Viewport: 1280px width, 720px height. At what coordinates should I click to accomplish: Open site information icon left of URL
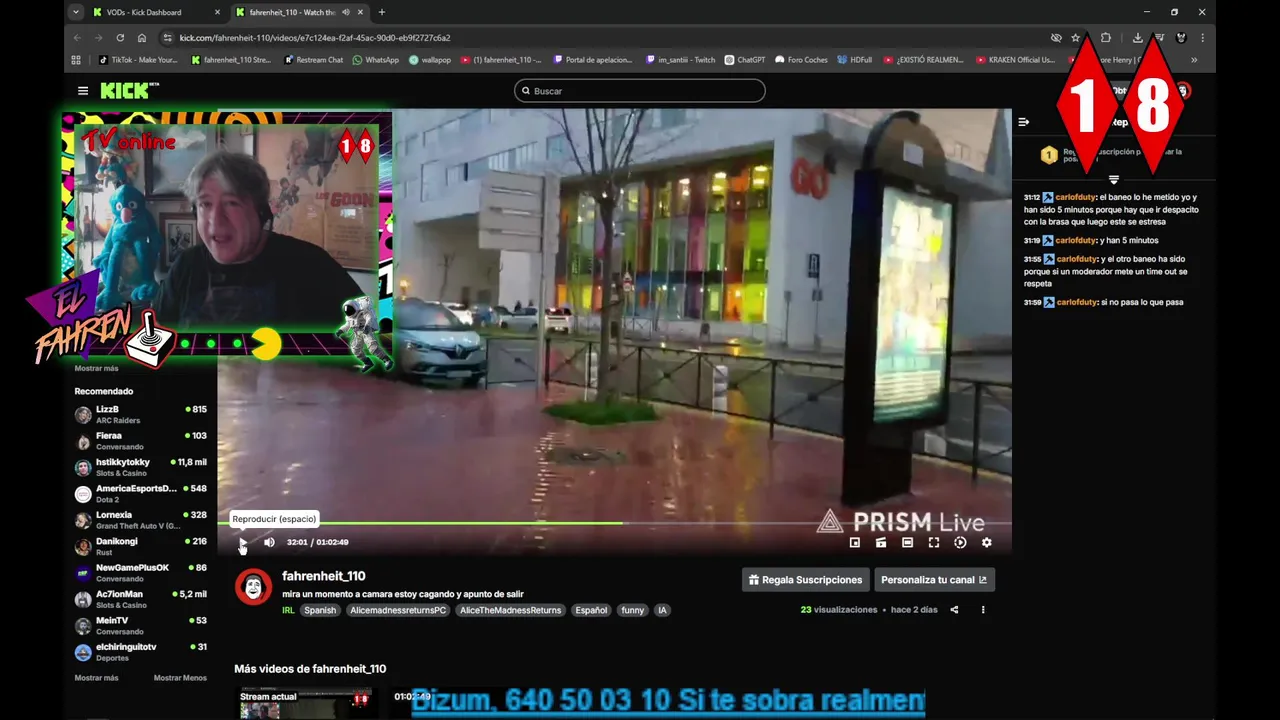click(x=167, y=38)
